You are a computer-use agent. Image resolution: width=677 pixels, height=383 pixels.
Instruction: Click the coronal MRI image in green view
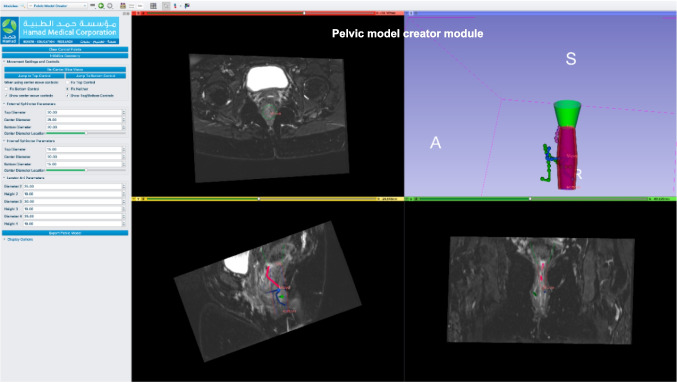(x=541, y=290)
